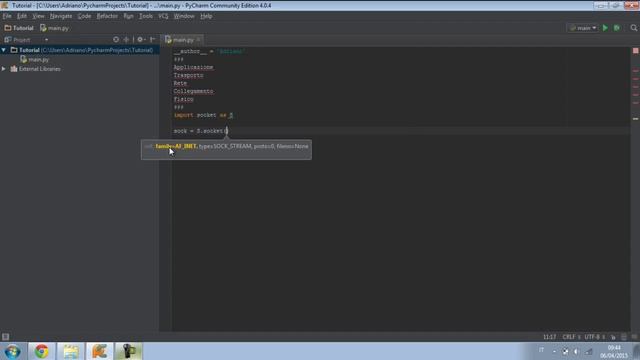Screen dimensions: 640x360
Task: Click the word 'Collegamento' in the docstring
Action: (193, 91)
